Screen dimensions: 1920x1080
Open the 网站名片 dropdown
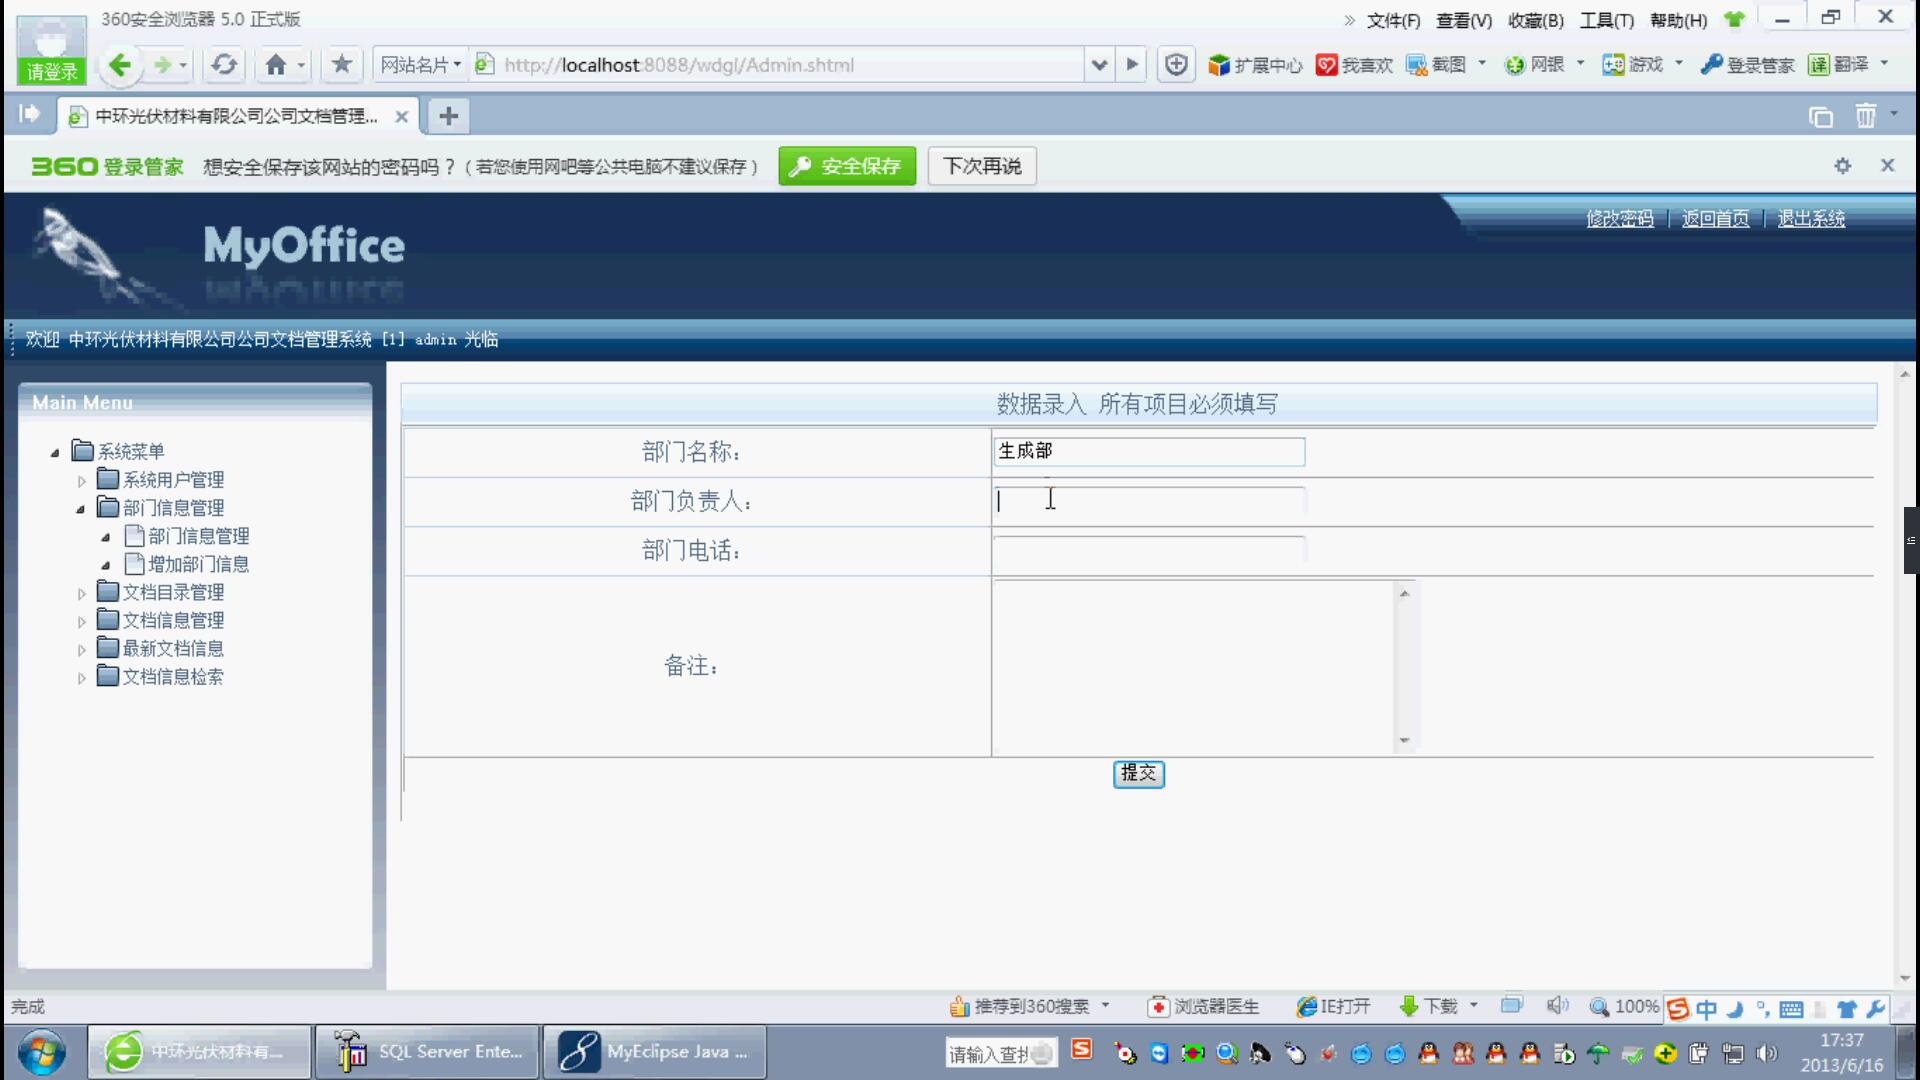point(420,65)
